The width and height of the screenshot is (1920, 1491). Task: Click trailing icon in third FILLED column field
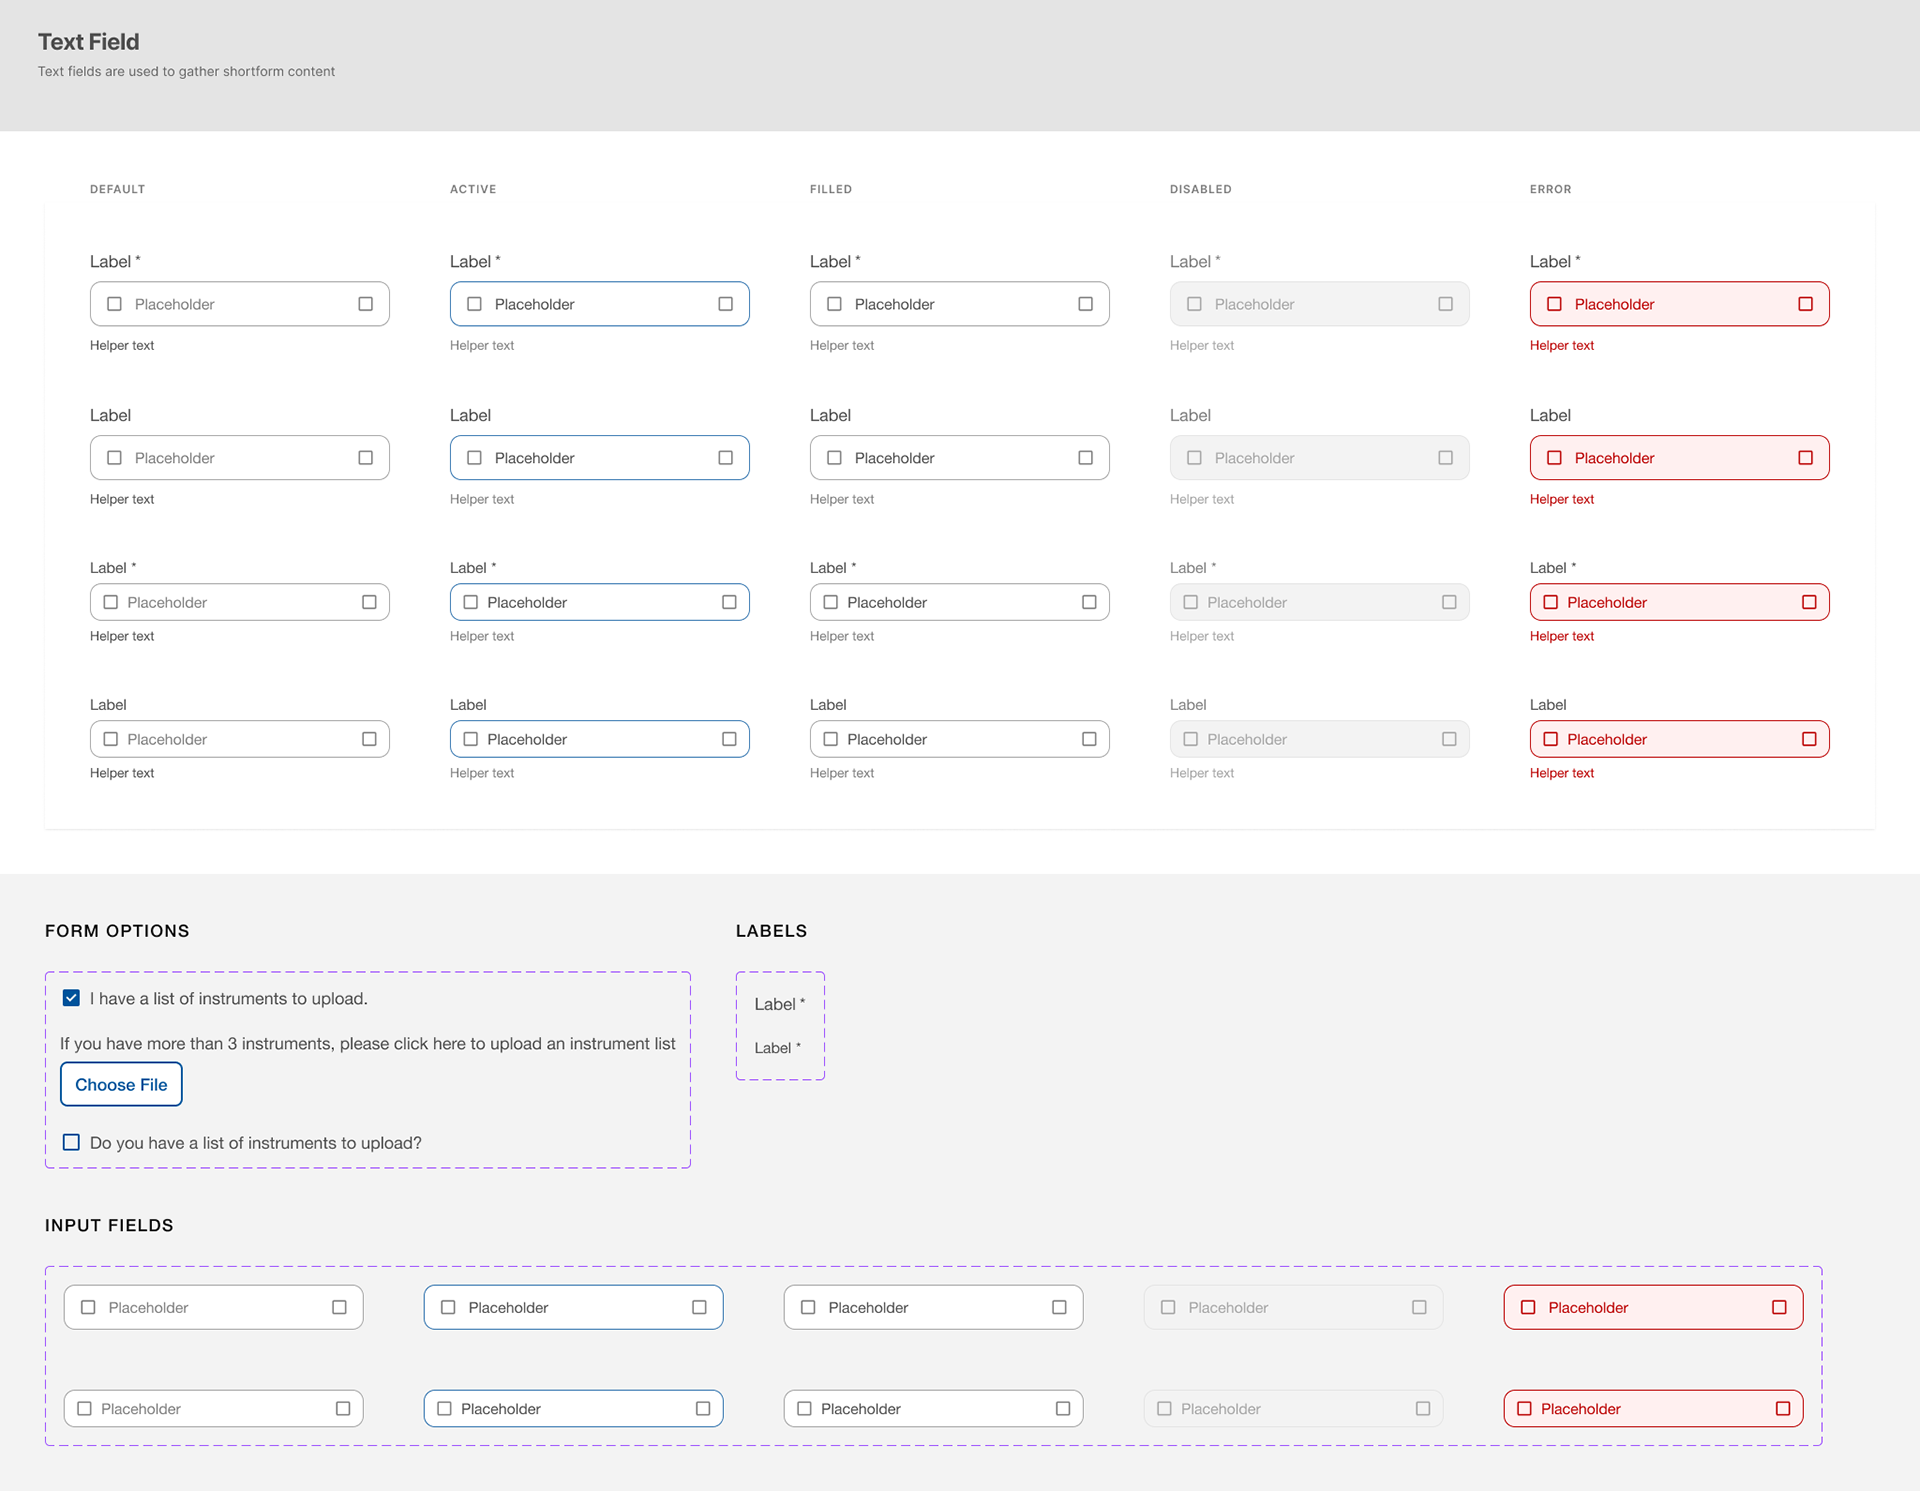(x=1089, y=602)
